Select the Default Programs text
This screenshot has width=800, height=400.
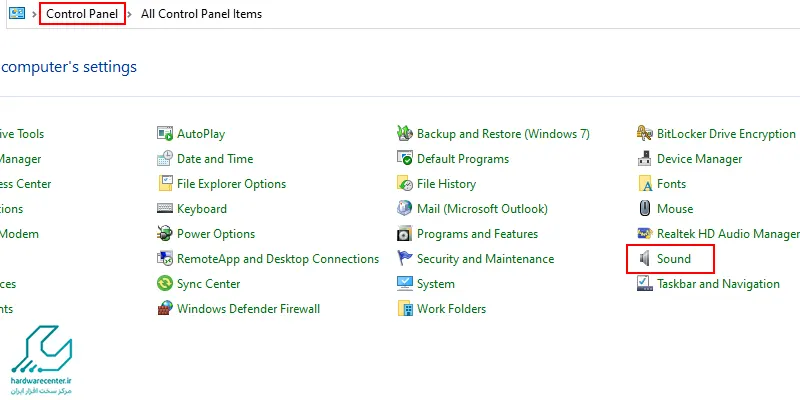pyautogui.click(x=463, y=159)
